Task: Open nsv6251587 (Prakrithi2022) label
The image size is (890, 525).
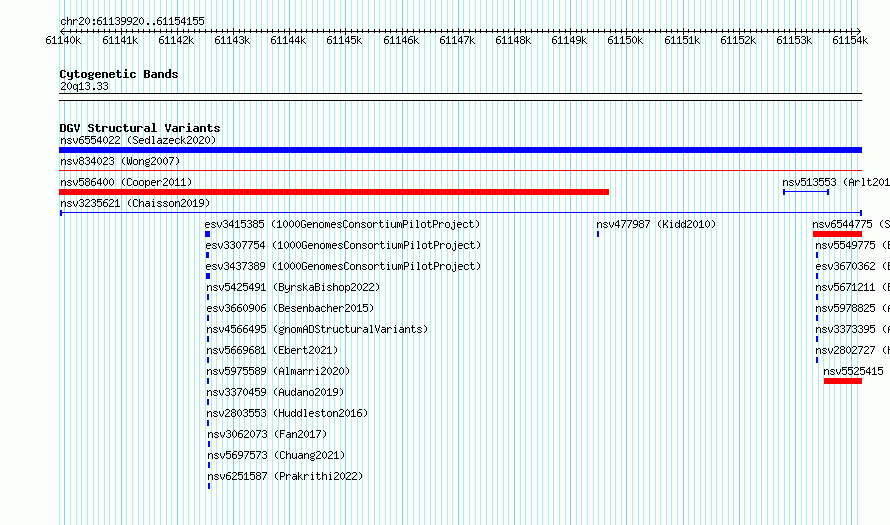Action: 285,476
